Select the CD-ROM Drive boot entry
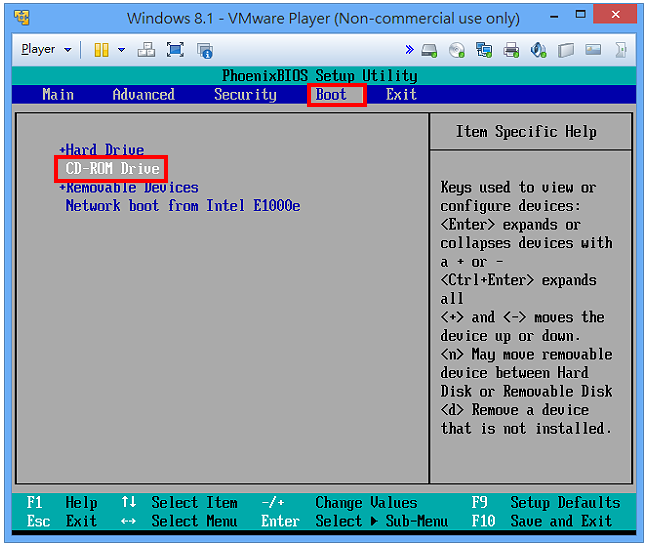The height and width of the screenshot is (549, 649). click(x=111, y=169)
